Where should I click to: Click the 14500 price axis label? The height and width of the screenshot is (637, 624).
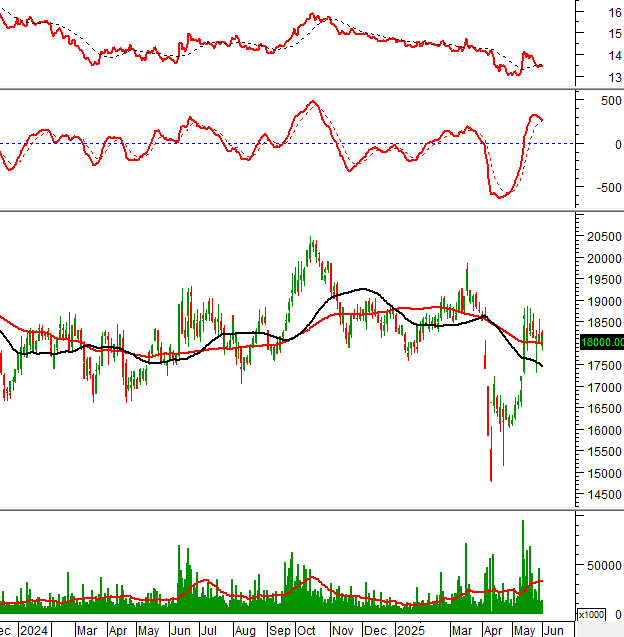click(604, 495)
